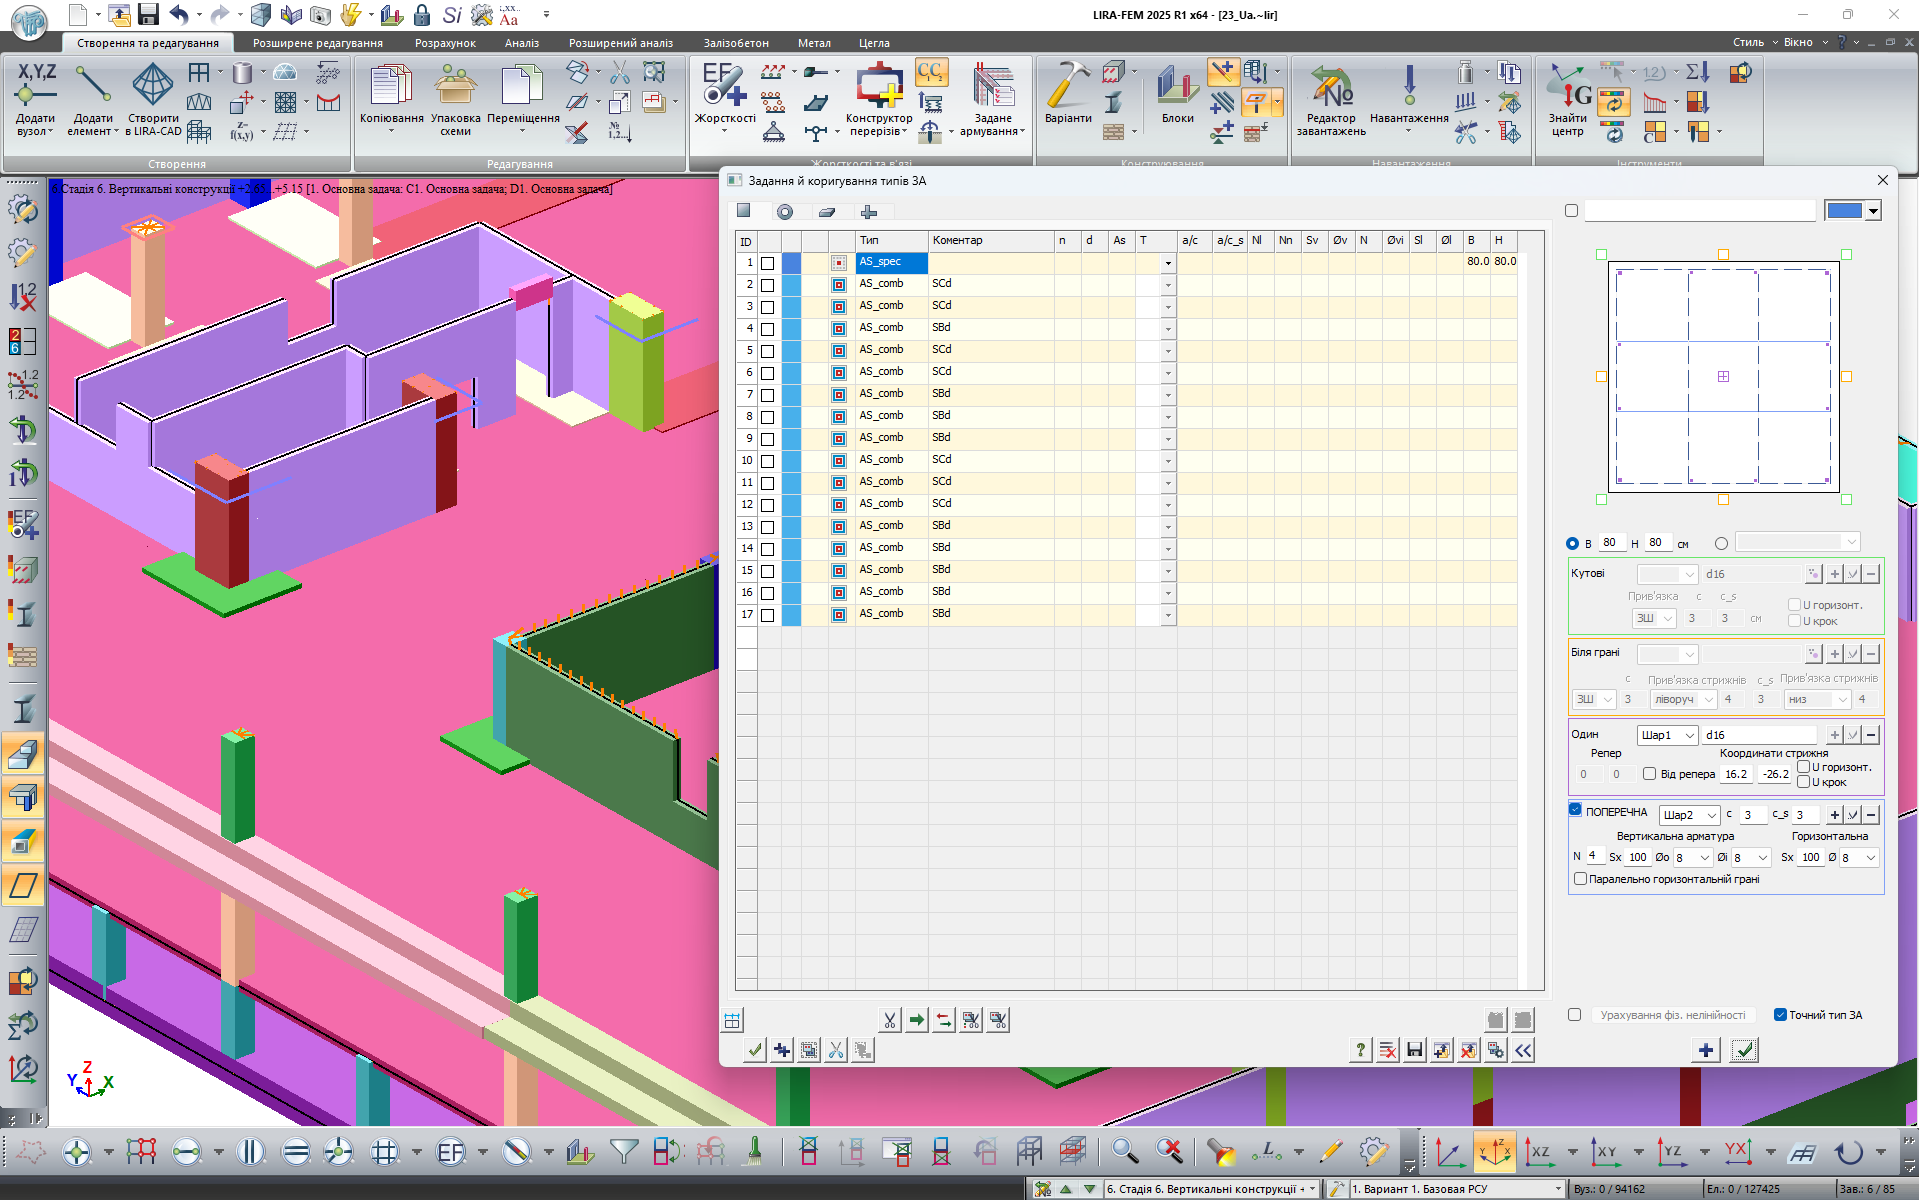Open the ліворуч binding dropdown
1920x1200 pixels.
pos(1683,699)
